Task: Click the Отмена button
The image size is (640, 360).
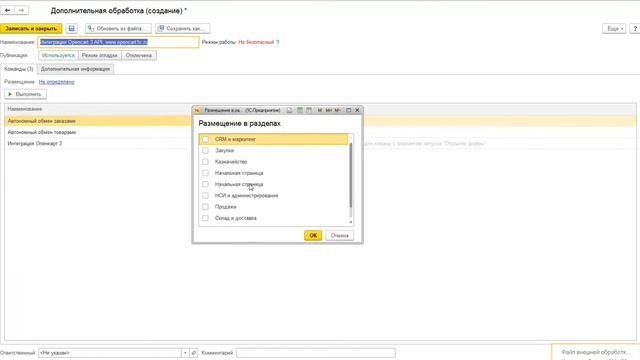Action: [340, 236]
